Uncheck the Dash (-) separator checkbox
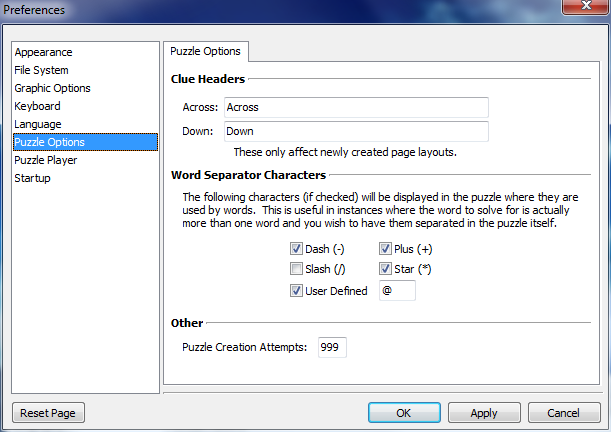This screenshot has width=611, height=432. pos(296,249)
